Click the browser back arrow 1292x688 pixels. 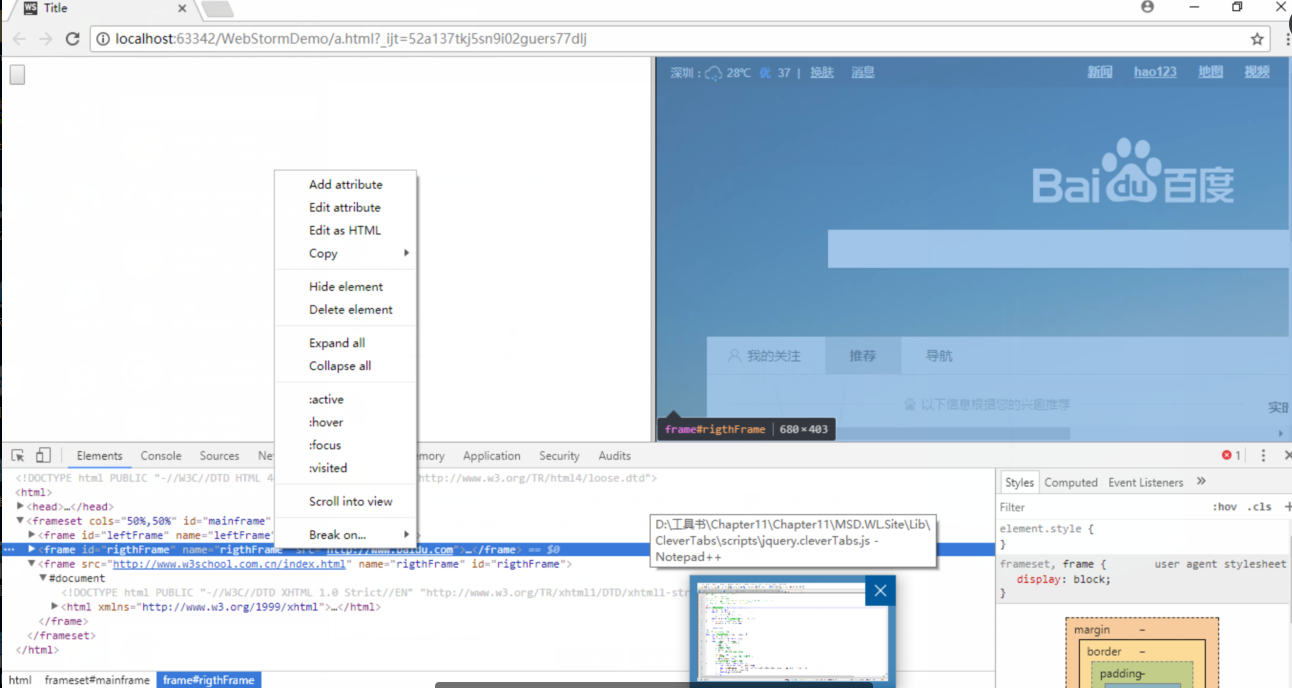click(x=19, y=39)
